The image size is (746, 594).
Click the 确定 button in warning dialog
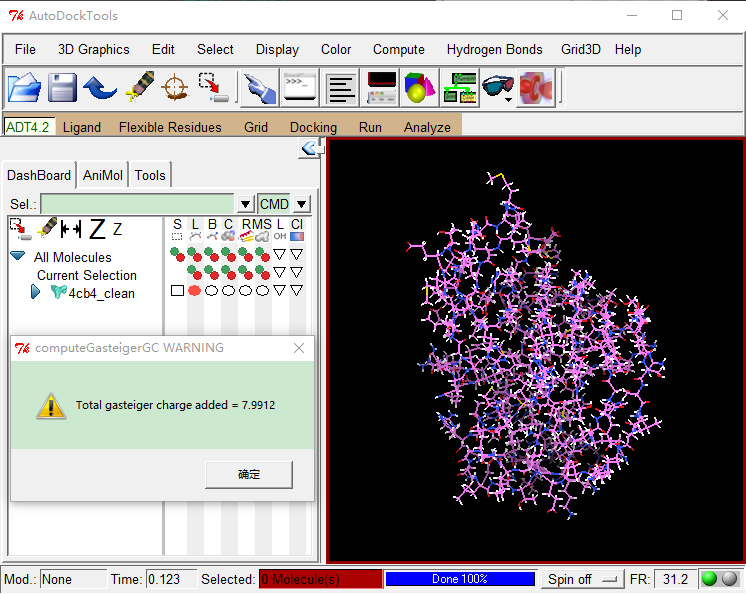click(x=249, y=474)
